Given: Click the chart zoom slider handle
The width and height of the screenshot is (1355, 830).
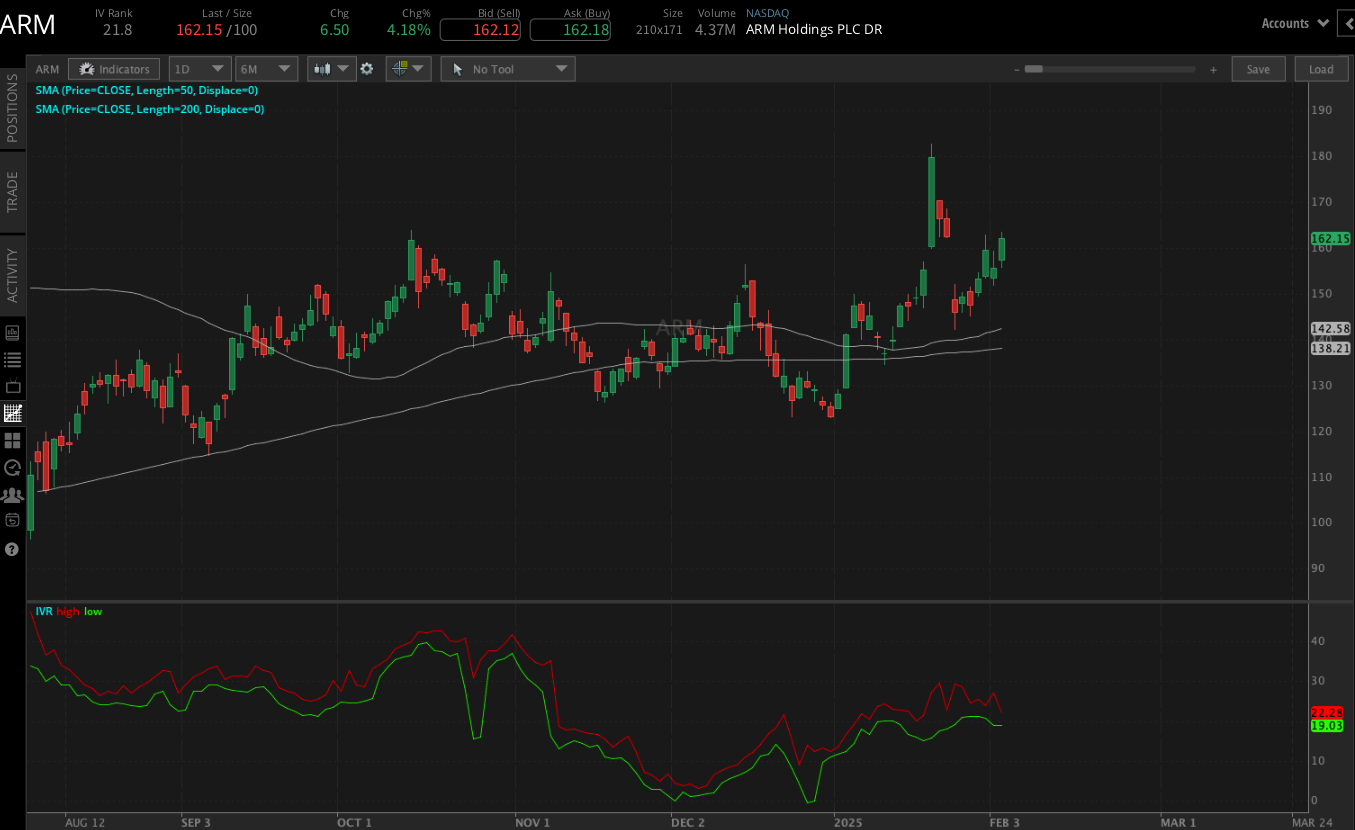Looking at the screenshot, I should pos(1034,69).
